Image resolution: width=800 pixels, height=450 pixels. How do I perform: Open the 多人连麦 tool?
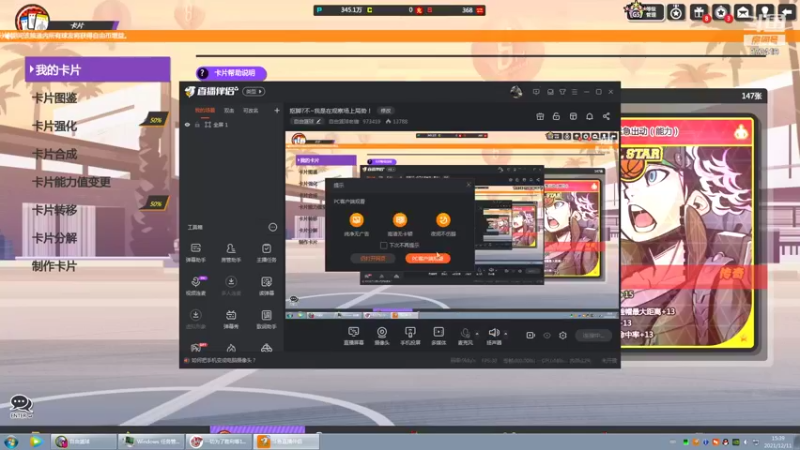[x=231, y=286]
